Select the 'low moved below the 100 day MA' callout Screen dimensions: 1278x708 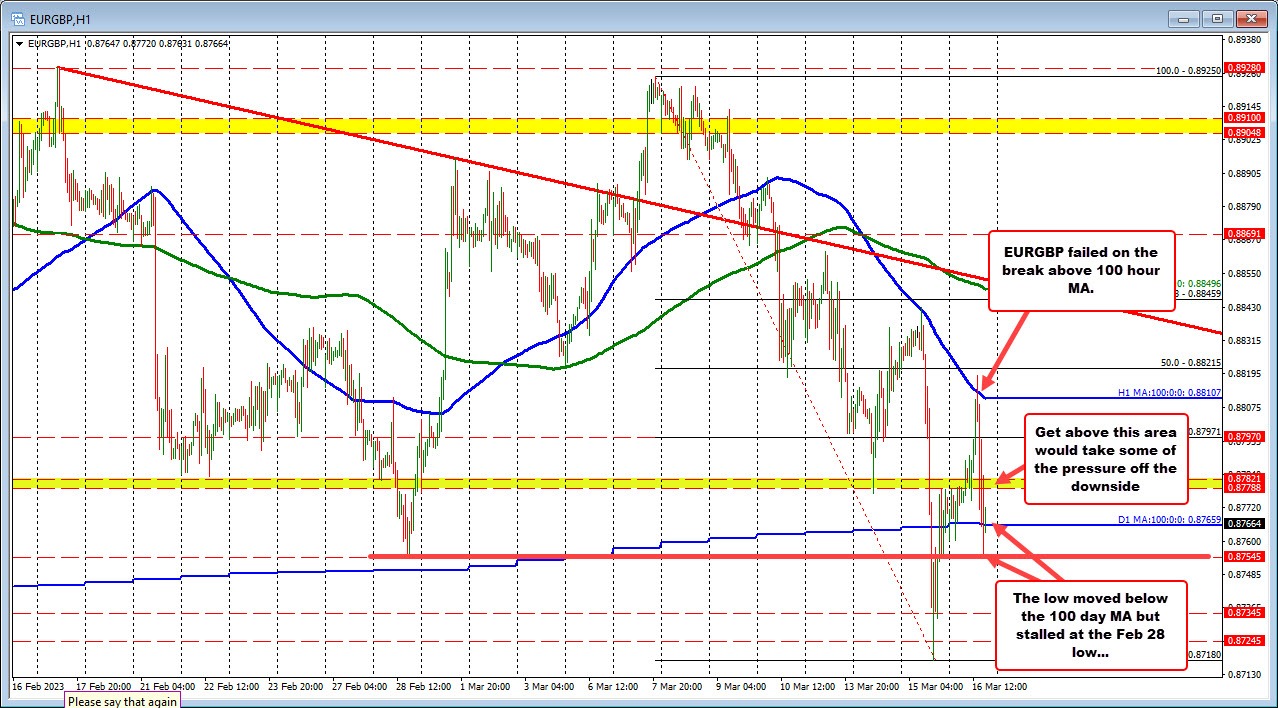[1092, 625]
